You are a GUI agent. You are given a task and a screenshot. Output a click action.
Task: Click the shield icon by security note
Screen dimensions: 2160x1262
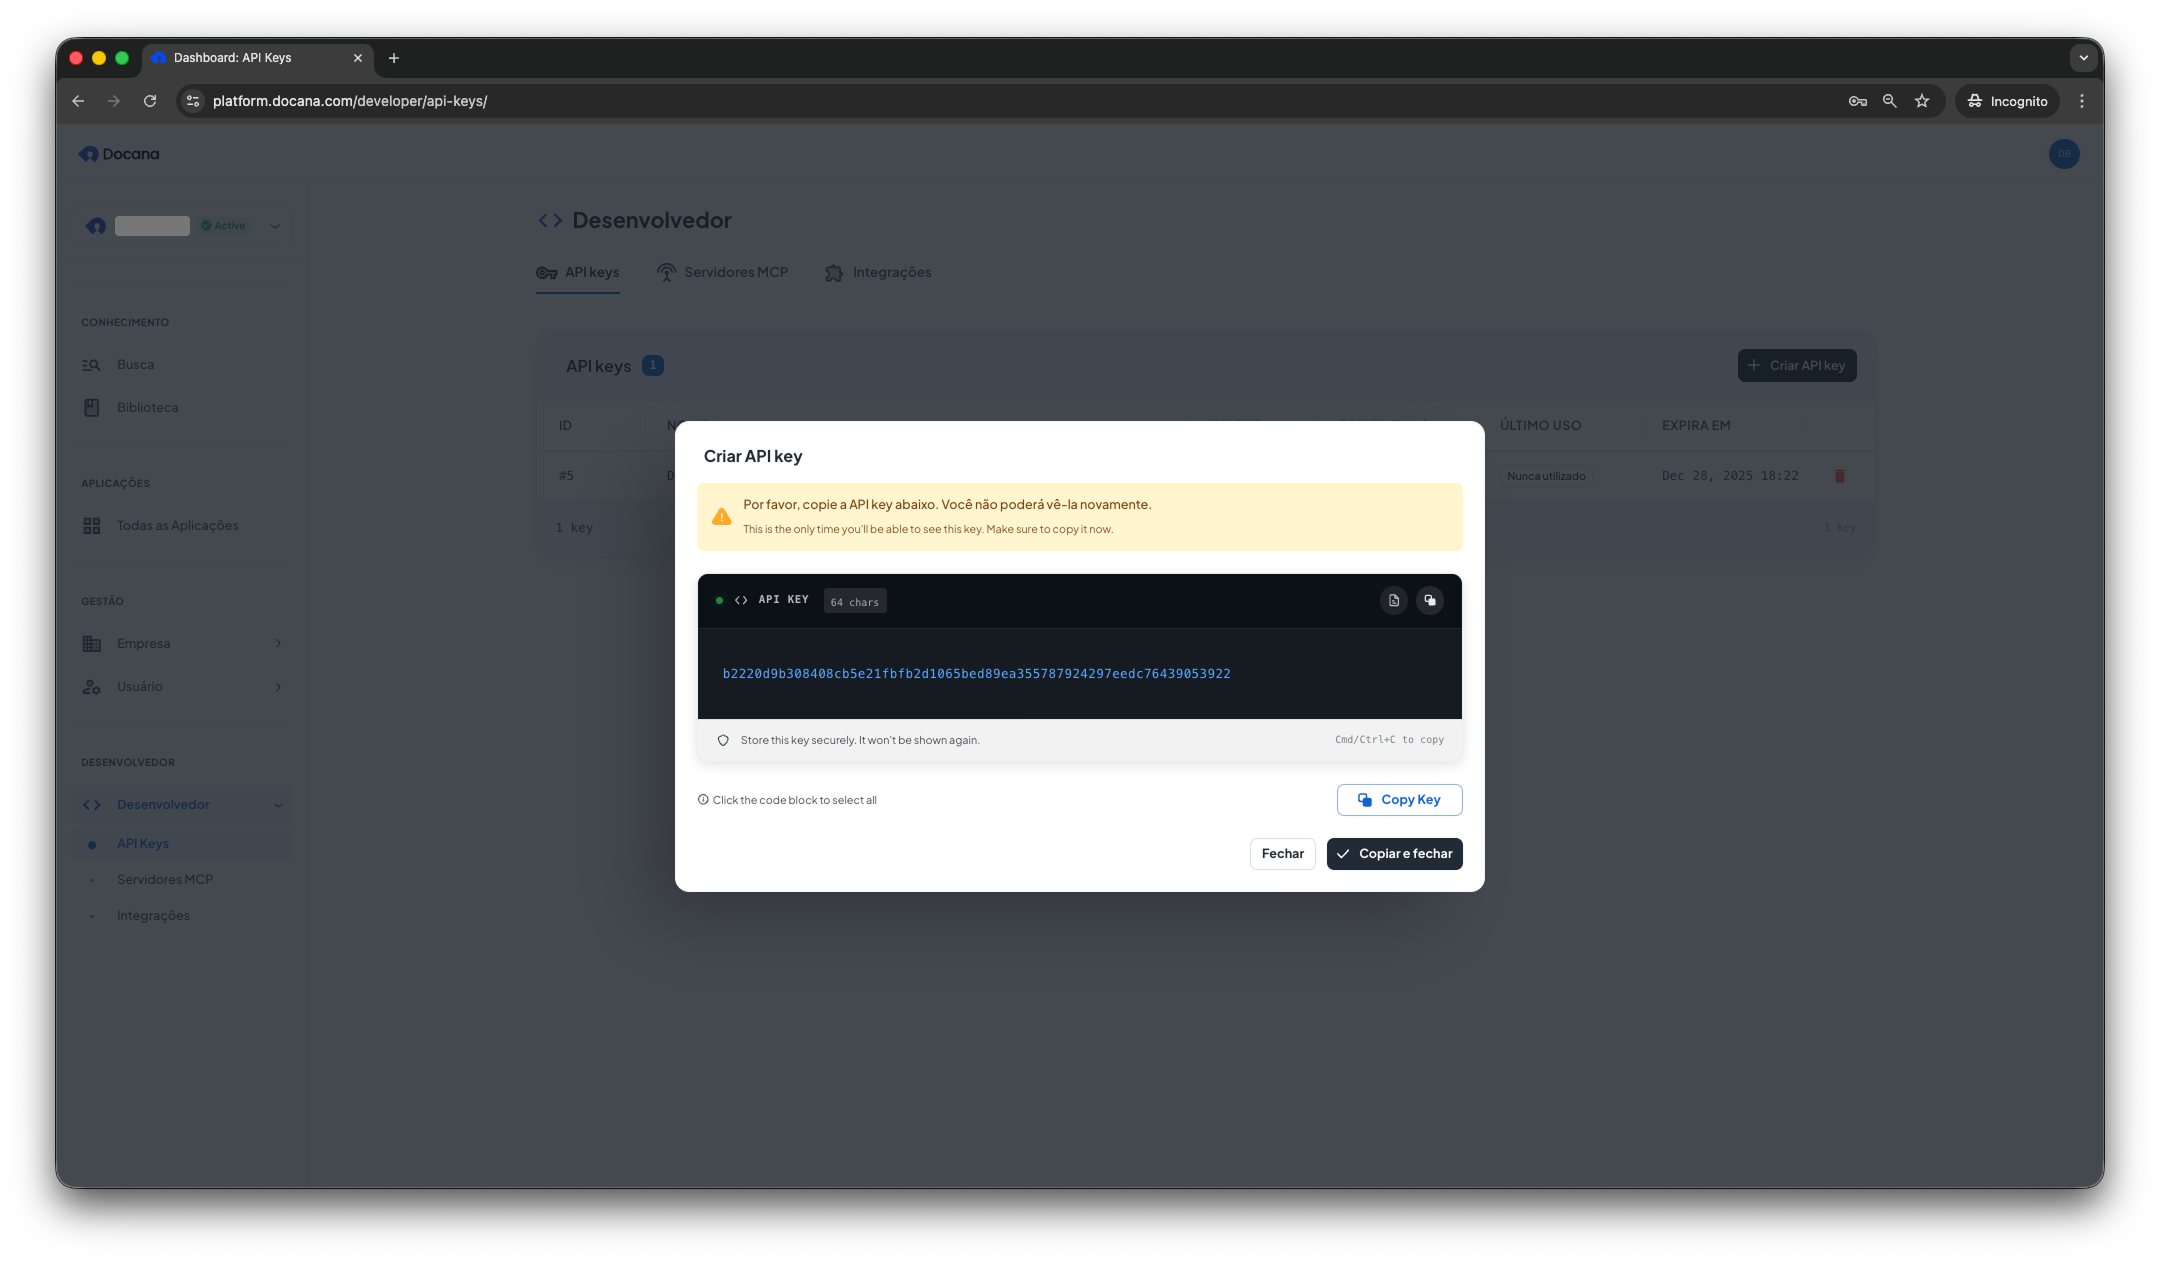click(723, 741)
